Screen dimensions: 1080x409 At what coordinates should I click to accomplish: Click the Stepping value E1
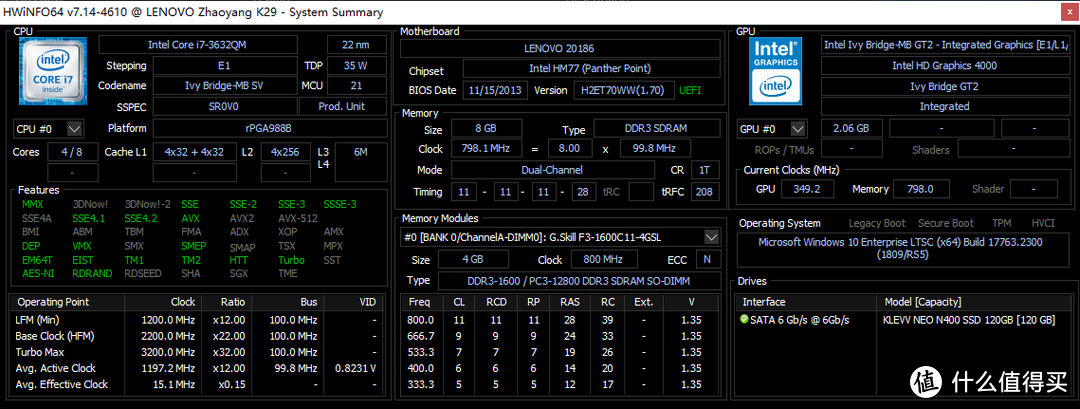click(x=224, y=66)
